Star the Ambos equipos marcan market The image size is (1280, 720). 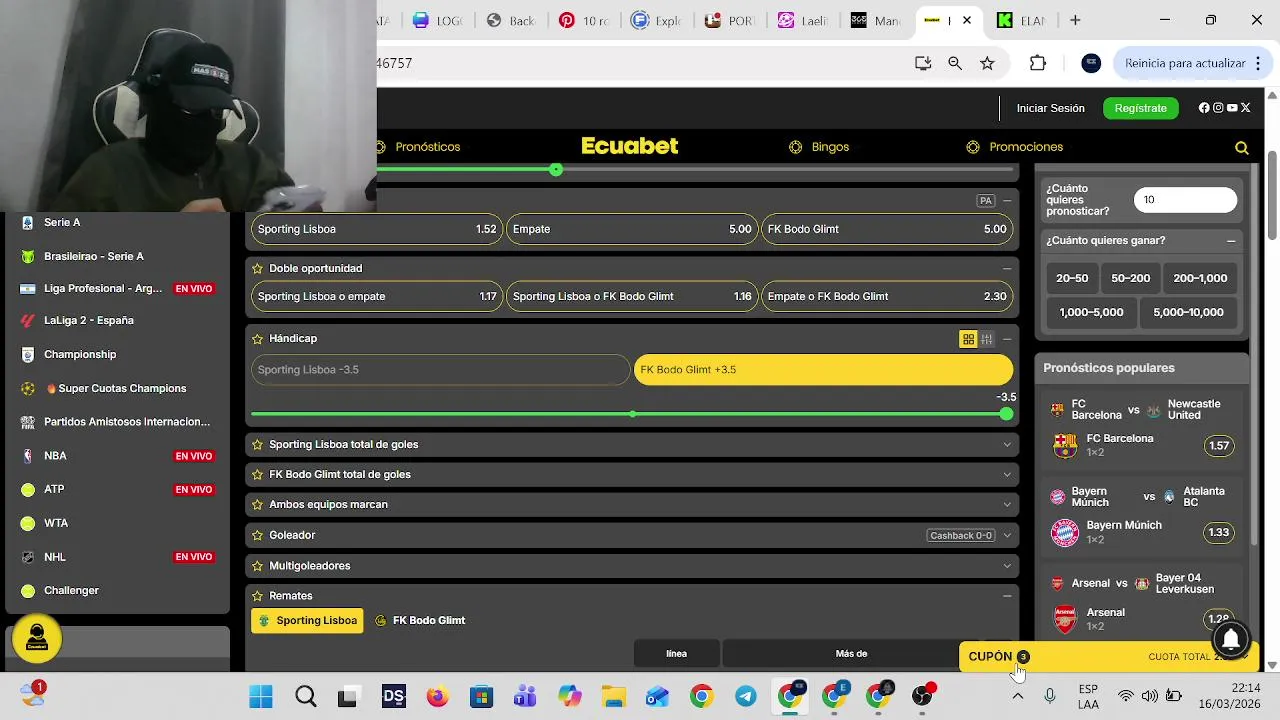pos(258,504)
